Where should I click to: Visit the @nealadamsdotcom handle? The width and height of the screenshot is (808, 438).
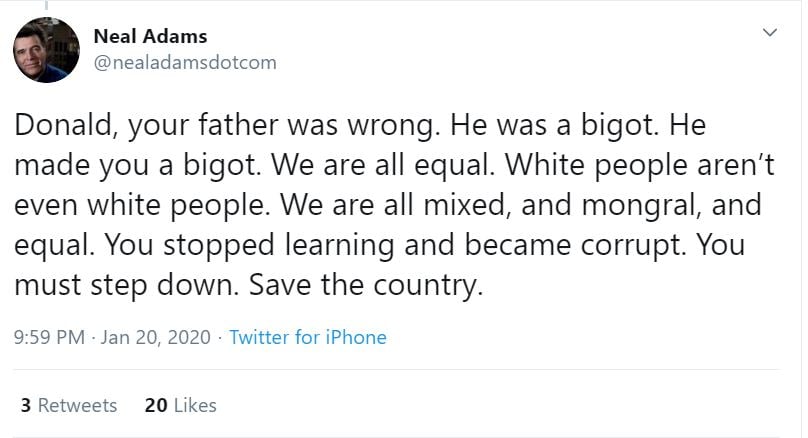point(184,63)
